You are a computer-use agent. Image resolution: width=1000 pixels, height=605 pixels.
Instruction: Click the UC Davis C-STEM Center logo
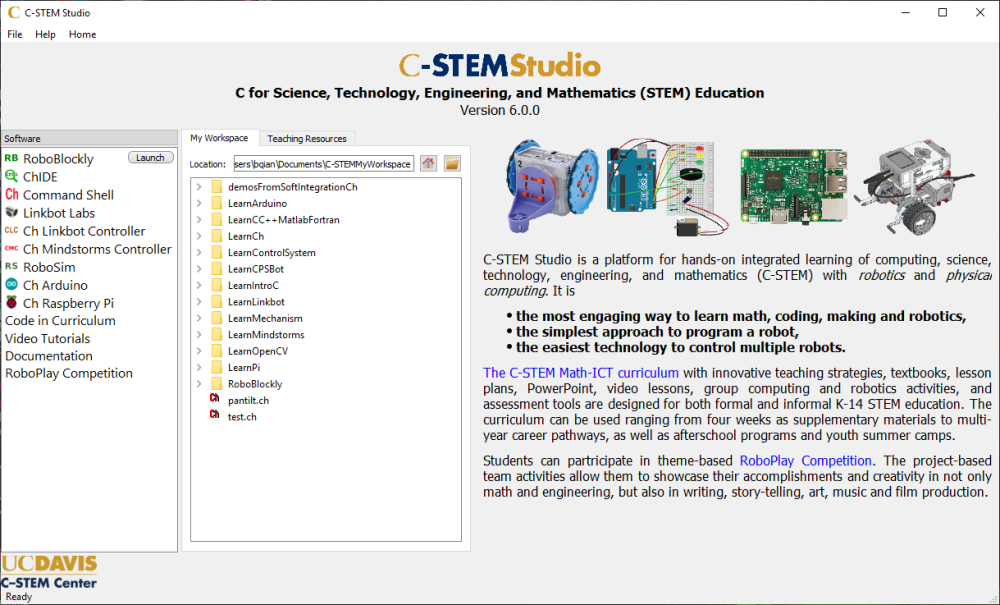click(x=49, y=572)
